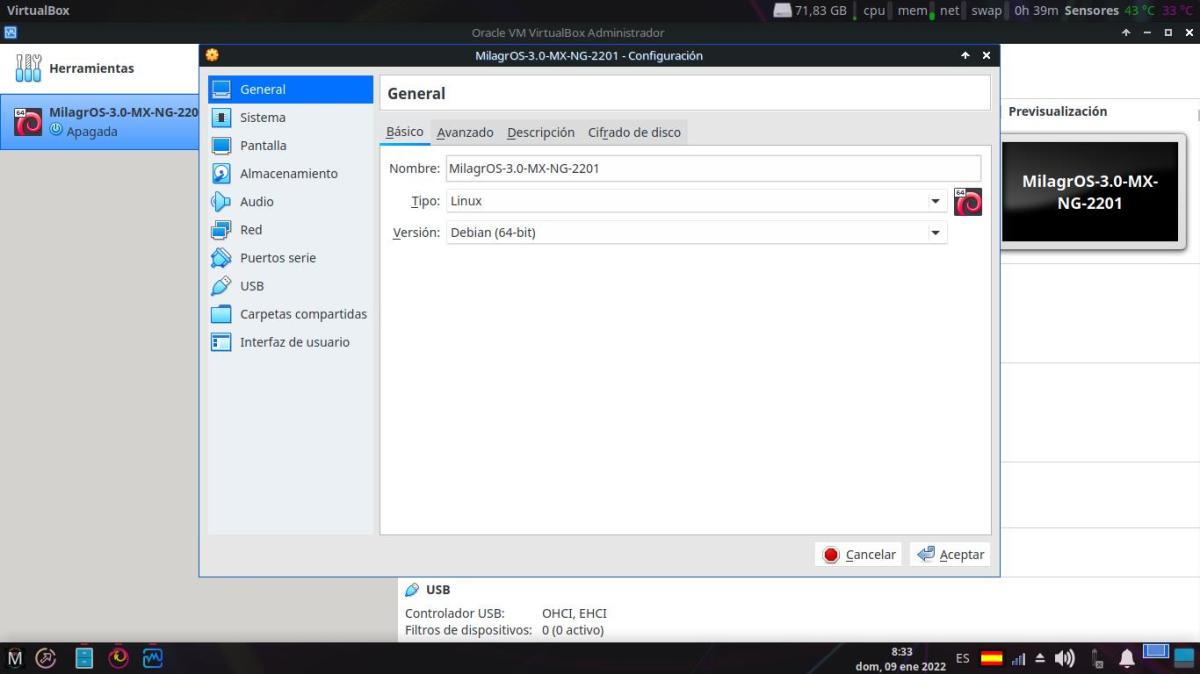Expand the Tipo dropdown
The height and width of the screenshot is (674, 1200).
[695, 201]
